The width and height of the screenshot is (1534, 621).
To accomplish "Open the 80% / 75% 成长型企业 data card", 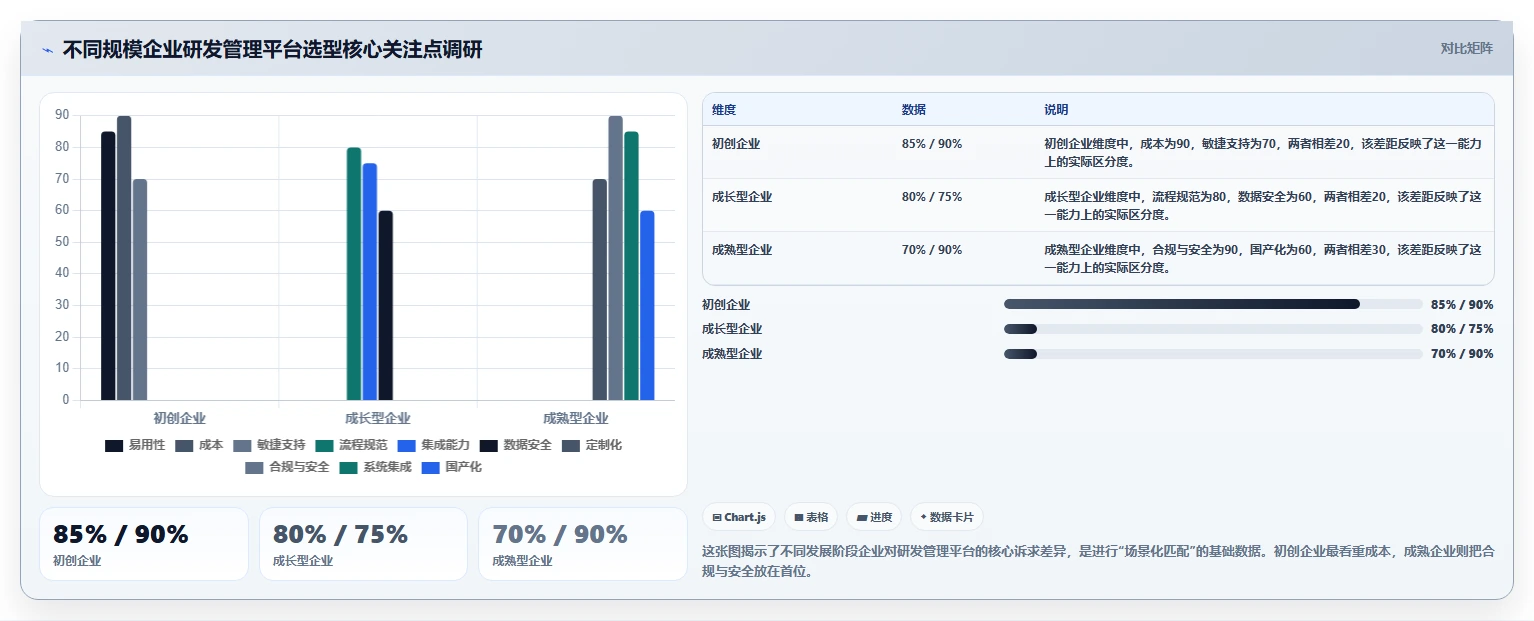I will click(x=363, y=544).
